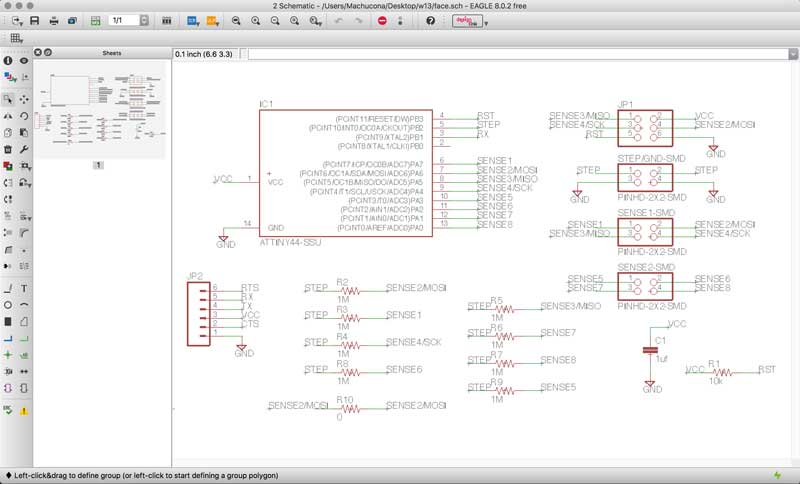Run the ERC check tool

click(8, 410)
